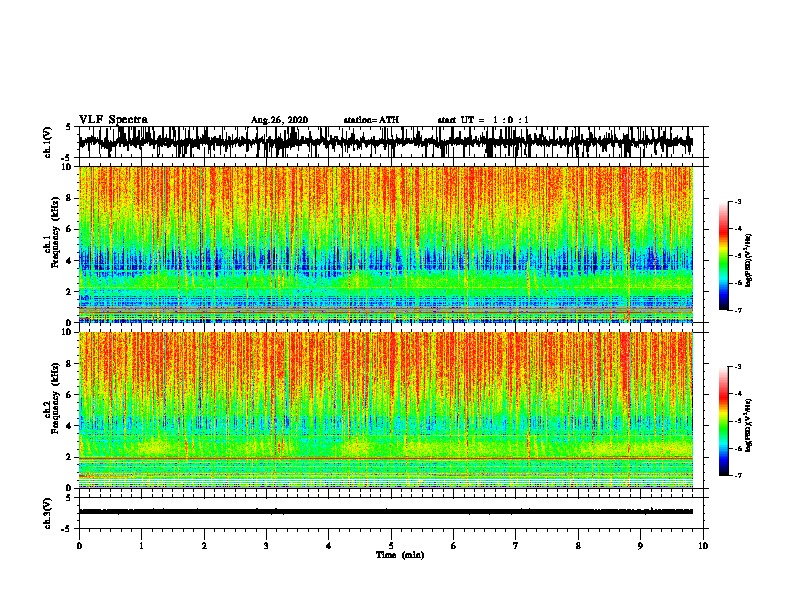Click time axis tick label "9"
The height and width of the screenshot is (612, 792).
click(640, 546)
